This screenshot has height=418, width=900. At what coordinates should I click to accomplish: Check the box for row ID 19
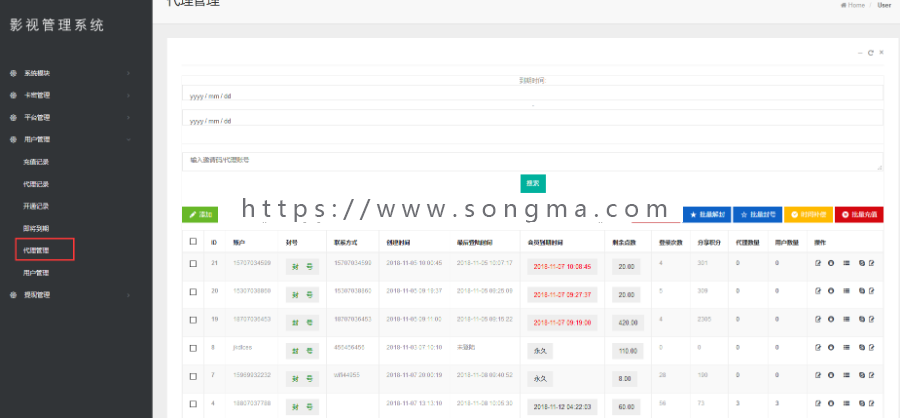[x=193, y=320]
